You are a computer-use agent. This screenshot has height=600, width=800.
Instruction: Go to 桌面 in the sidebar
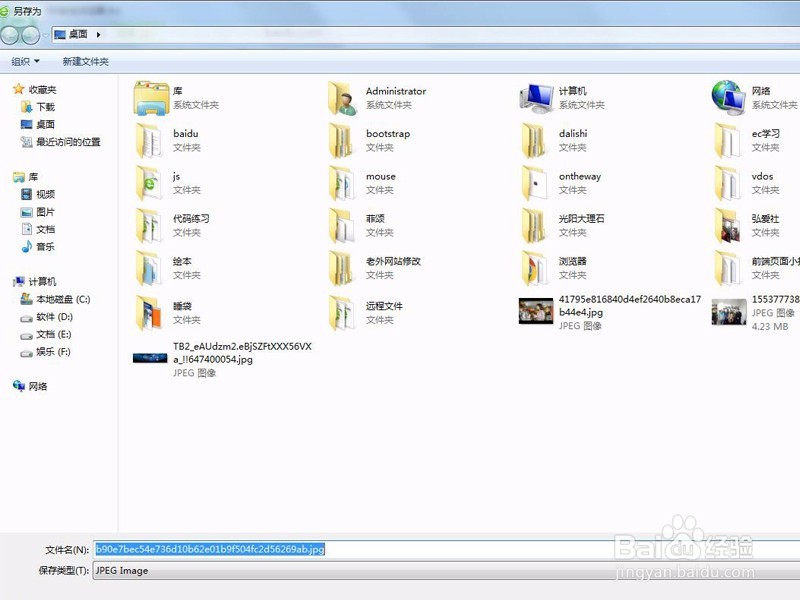38,124
